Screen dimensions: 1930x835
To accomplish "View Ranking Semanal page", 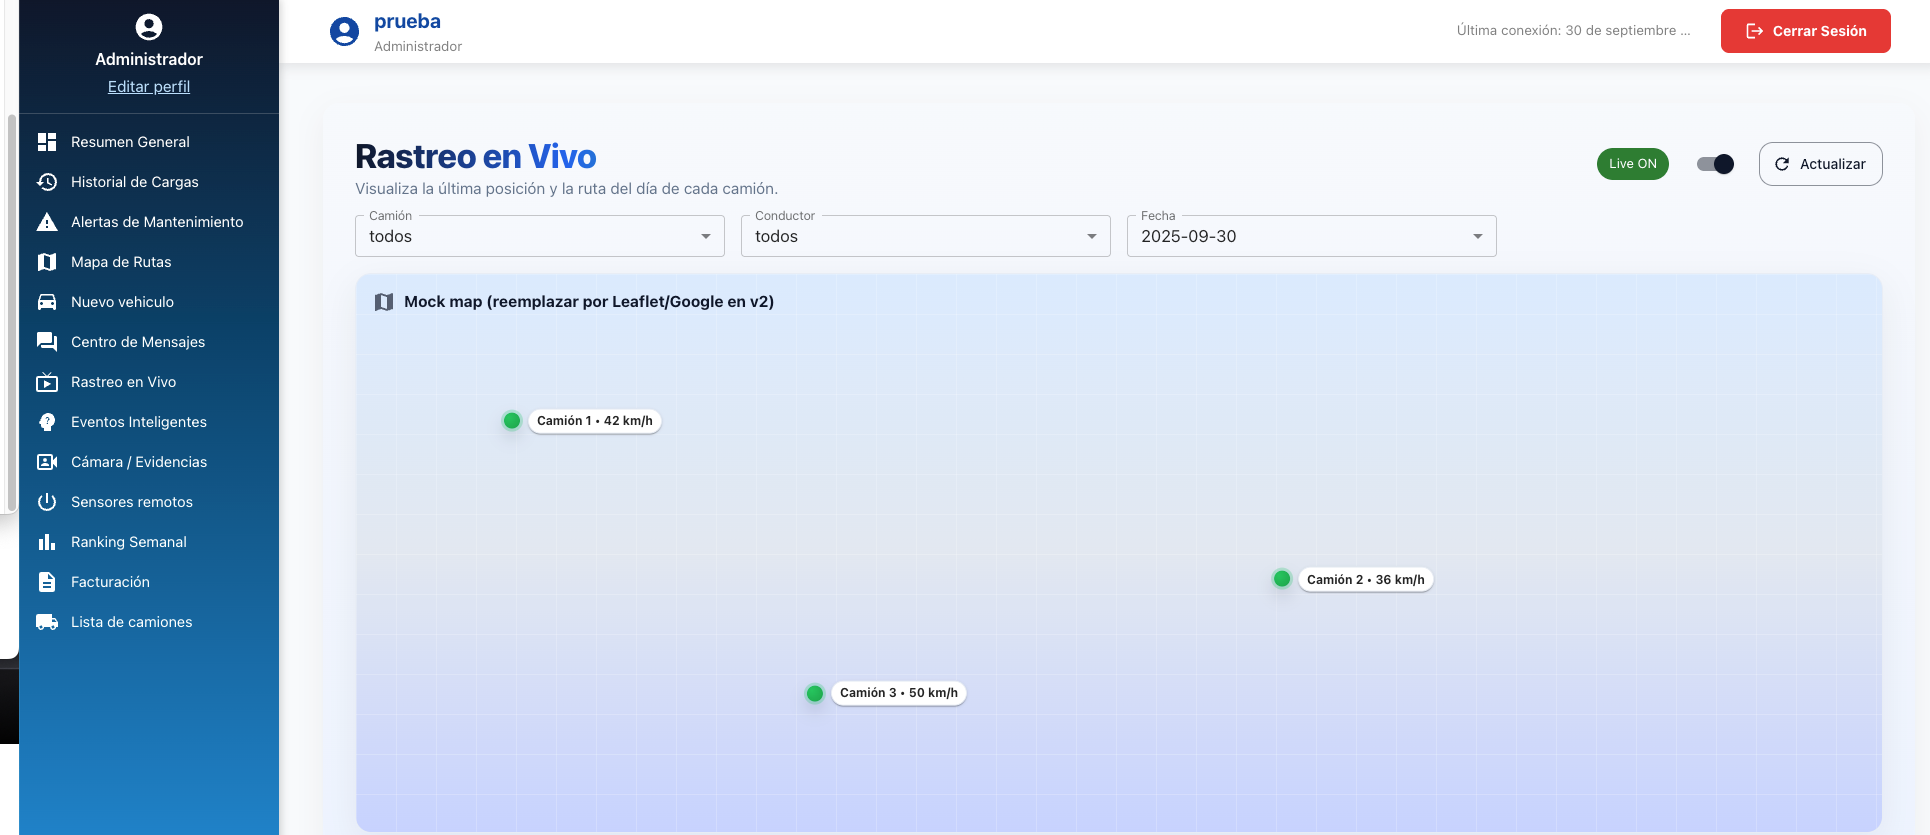I will pos(149,542).
